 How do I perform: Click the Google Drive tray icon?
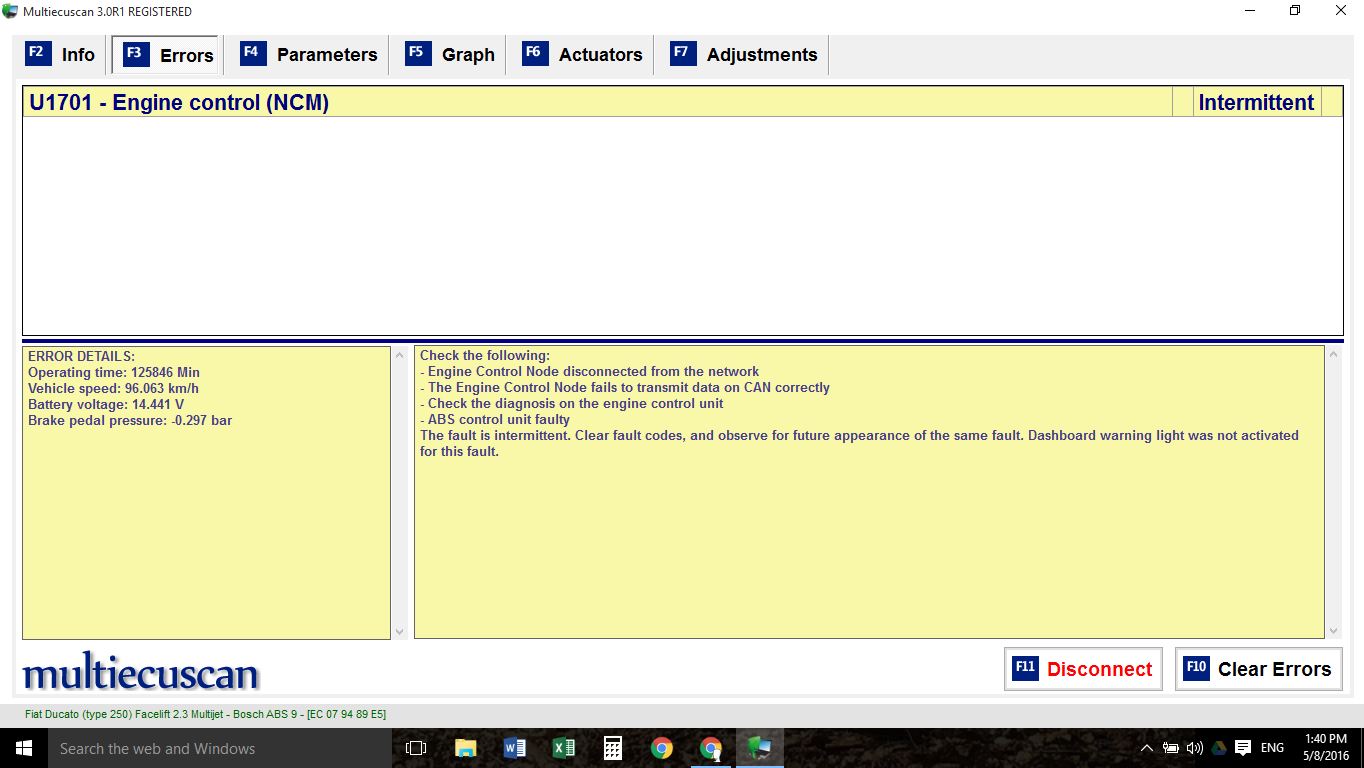[x=1219, y=748]
